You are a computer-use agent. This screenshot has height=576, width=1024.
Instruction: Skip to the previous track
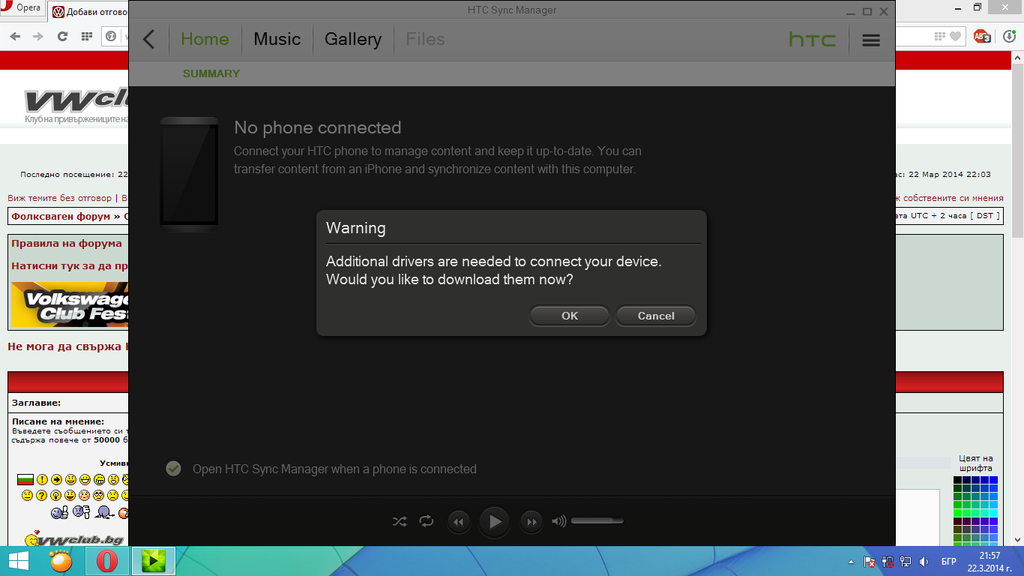(458, 521)
